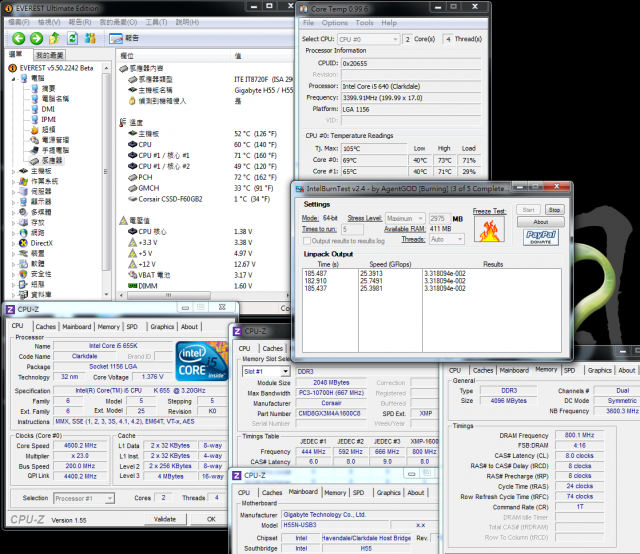Click the Freeze Test label link

(x=489, y=211)
